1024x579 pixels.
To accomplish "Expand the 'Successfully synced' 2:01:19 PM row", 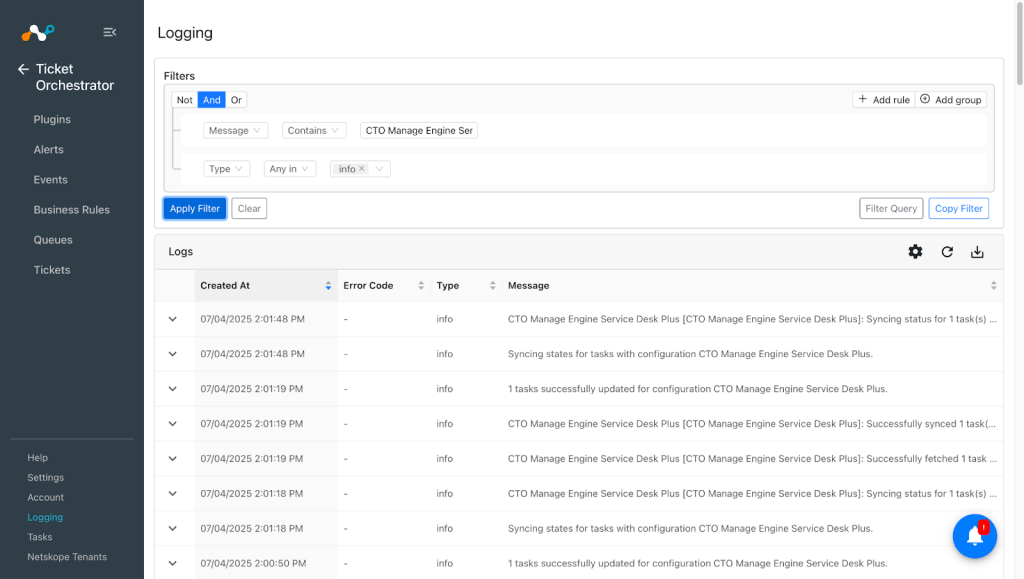I will [x=172, y=424].
